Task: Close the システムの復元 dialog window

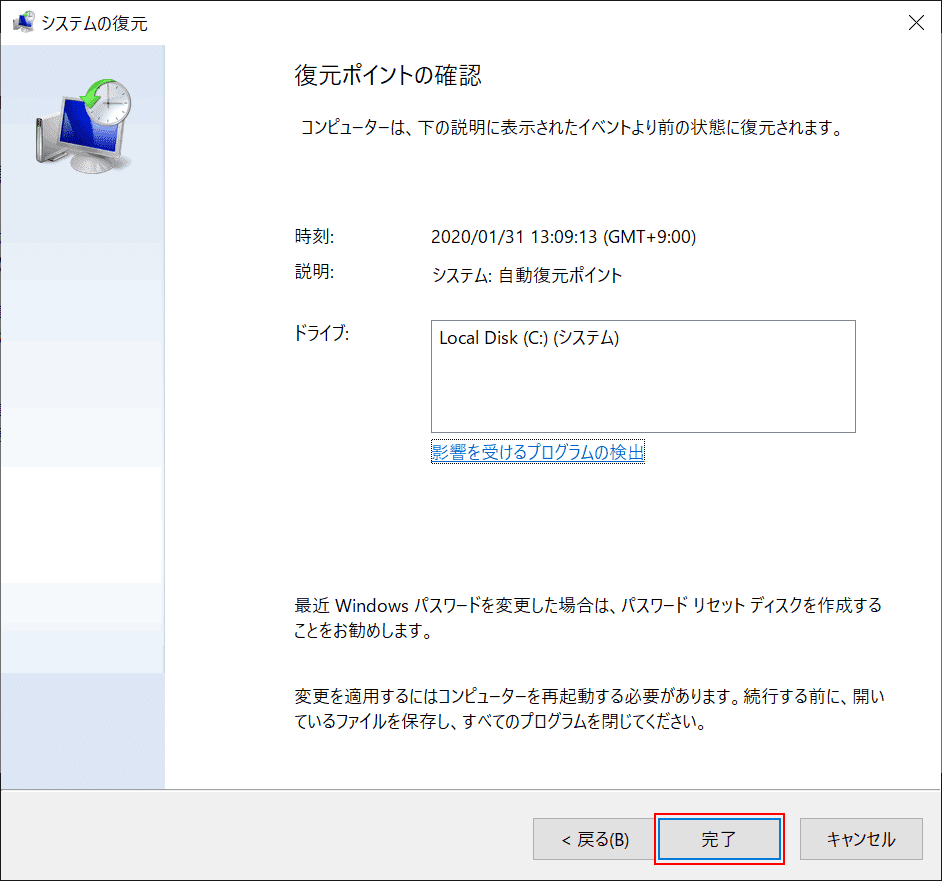Action: [916, 23]
